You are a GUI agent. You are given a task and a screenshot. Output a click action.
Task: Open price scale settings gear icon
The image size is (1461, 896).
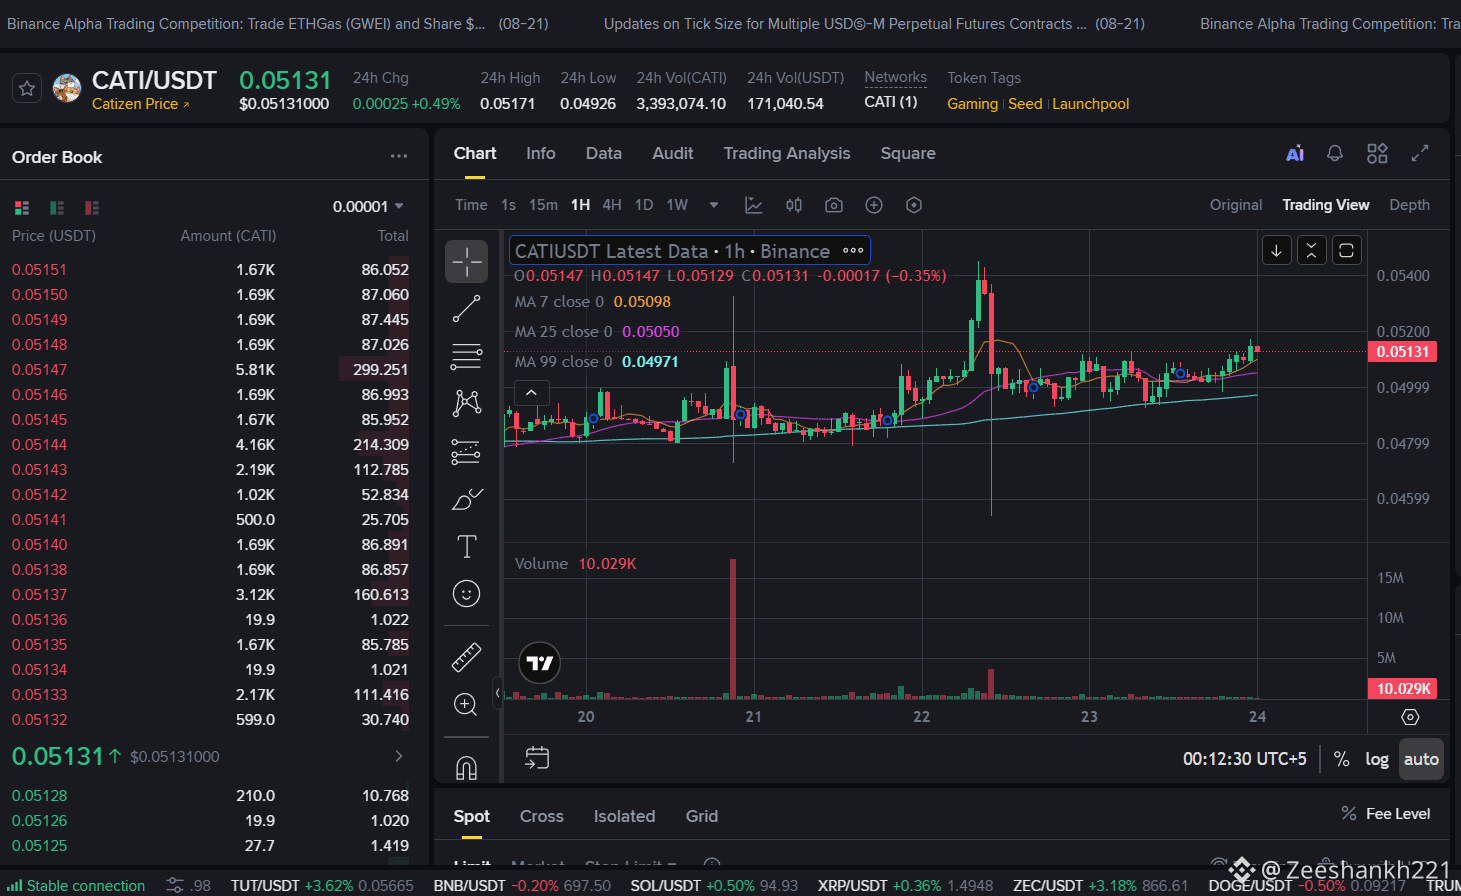tap(1410, 717)
